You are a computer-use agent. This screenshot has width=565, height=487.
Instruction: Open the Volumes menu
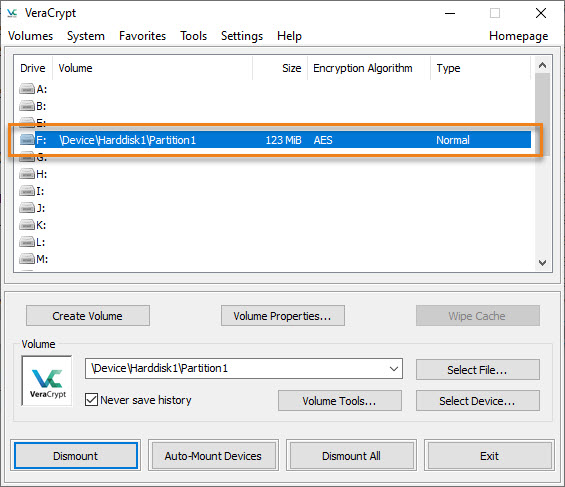coord(30,36)
